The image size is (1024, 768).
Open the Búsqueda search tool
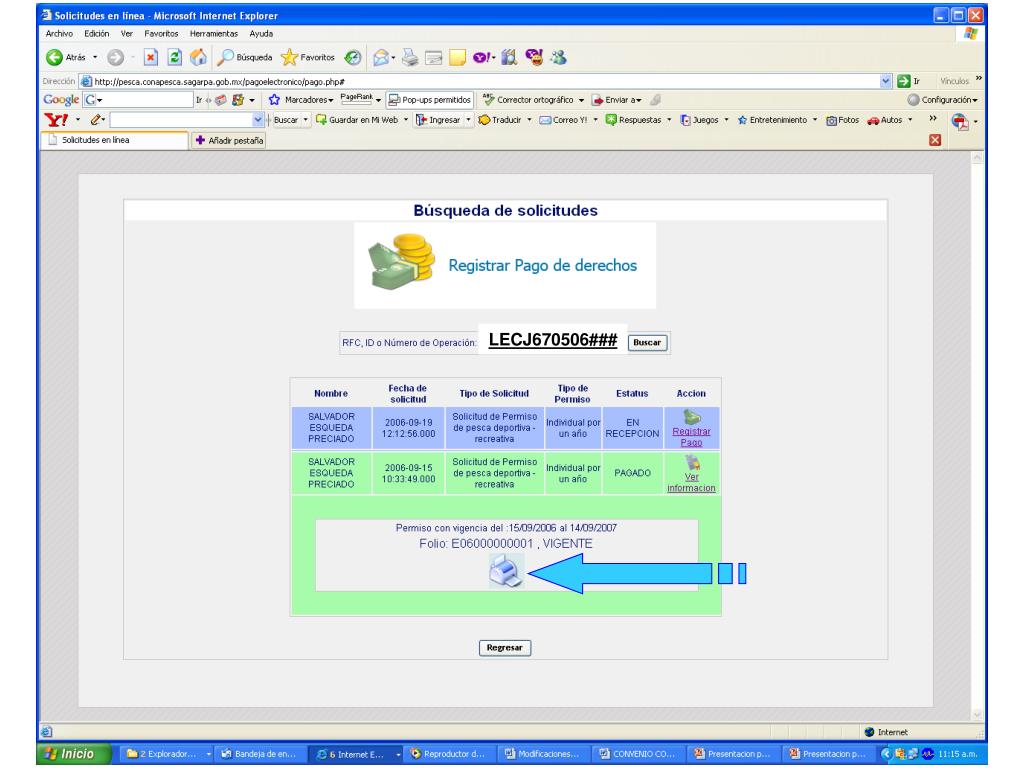click(245, 57)
